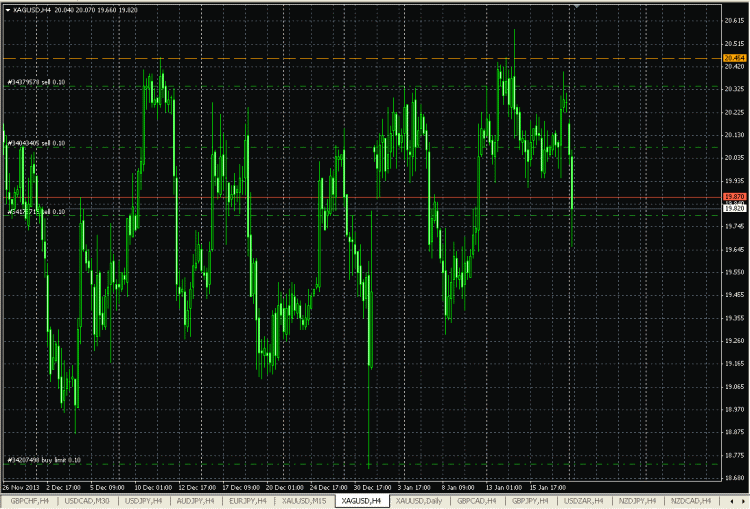The height and width of the screenshot is (509, 750).
Task: Switch to the XAUUSD,Daily tab
Action: (419, 501)
